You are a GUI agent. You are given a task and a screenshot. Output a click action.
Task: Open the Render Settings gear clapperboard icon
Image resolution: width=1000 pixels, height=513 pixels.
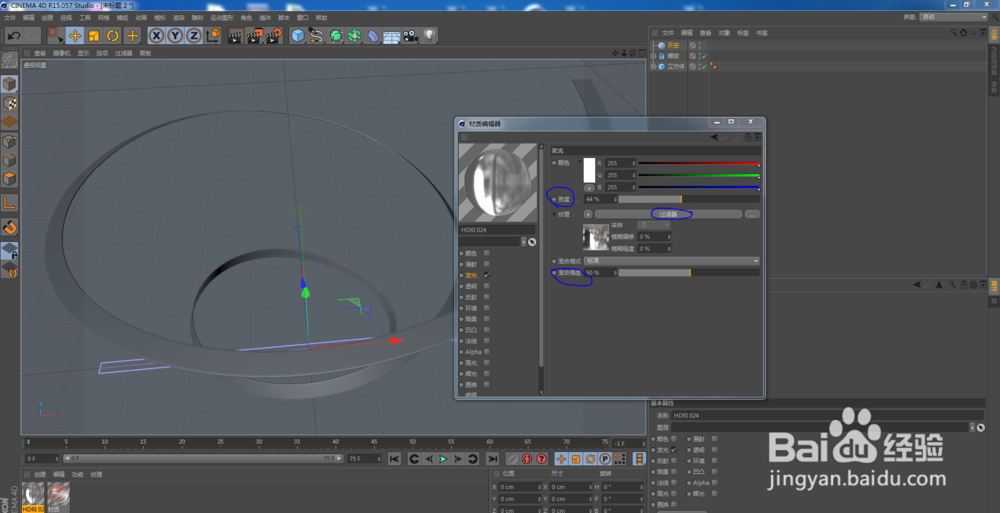click(x=274, y=36)
